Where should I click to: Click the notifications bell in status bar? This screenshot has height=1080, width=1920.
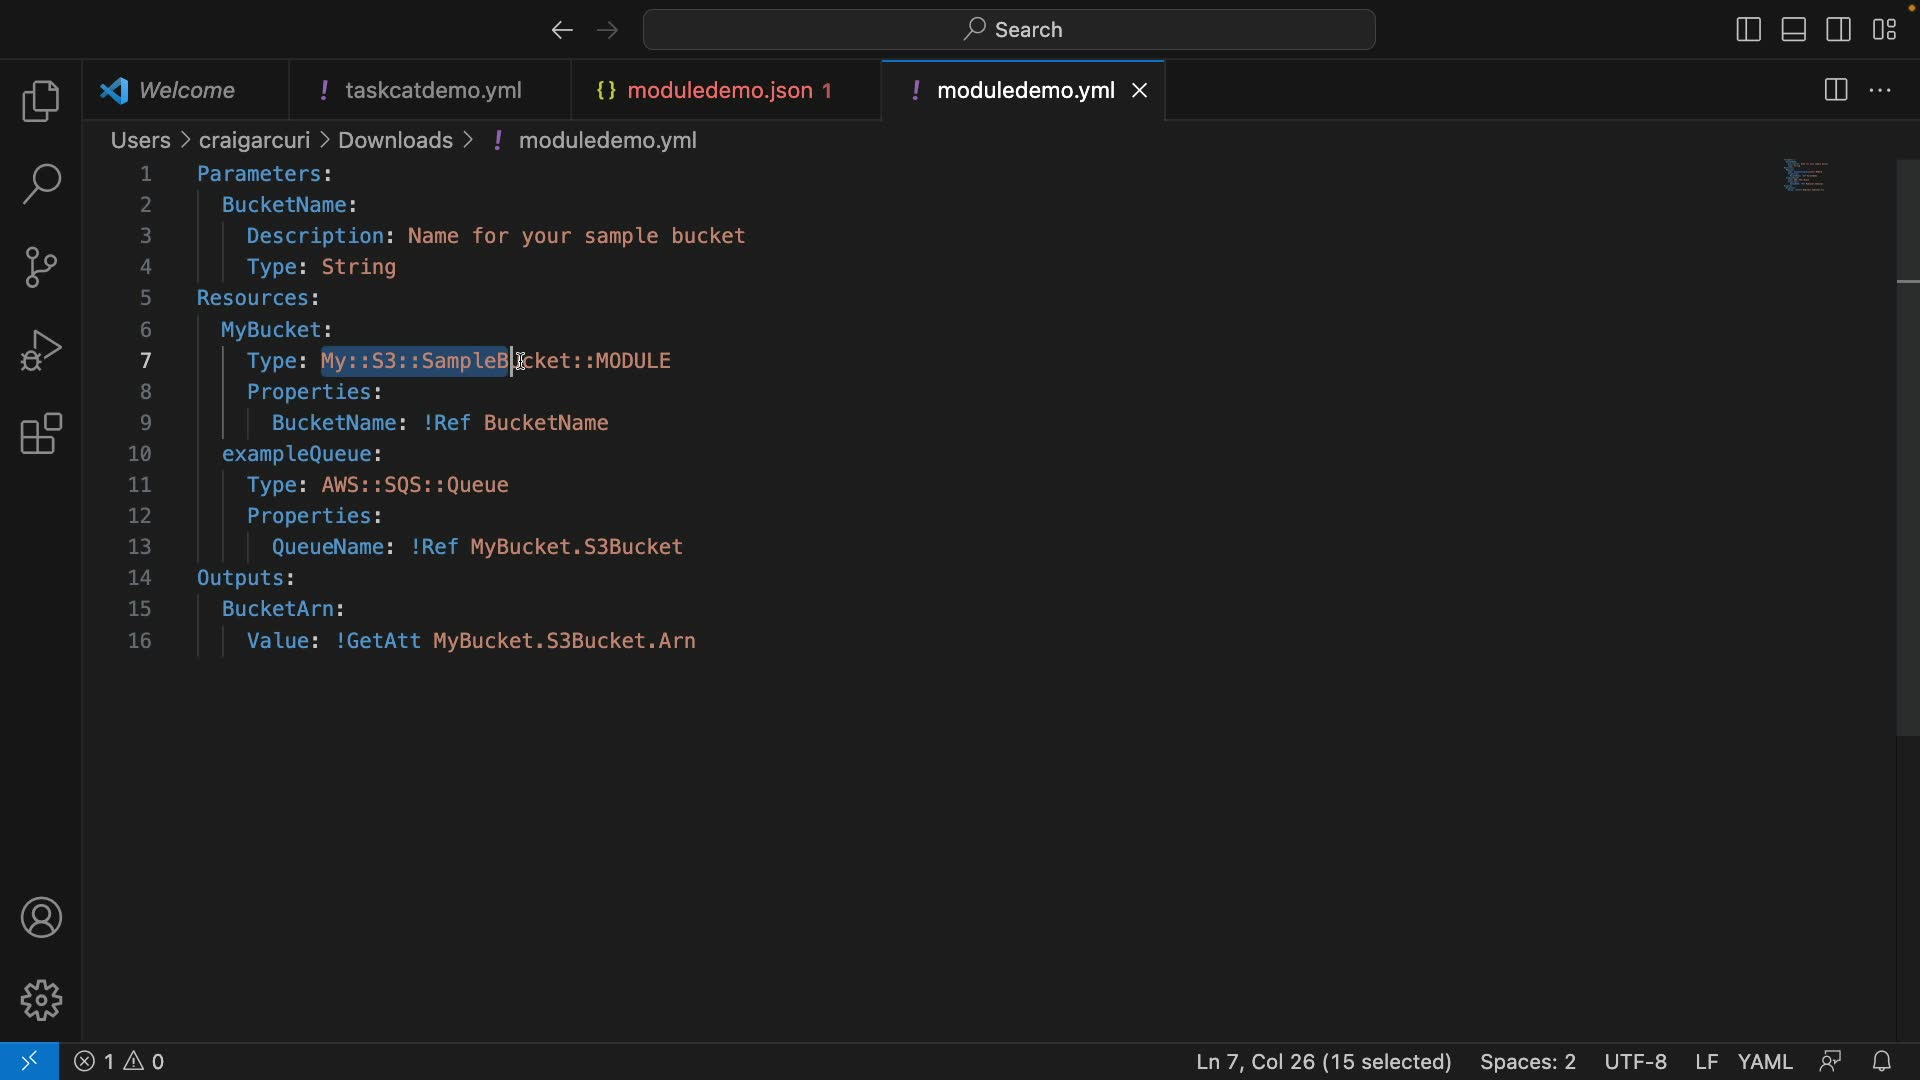[1882, 1061]
